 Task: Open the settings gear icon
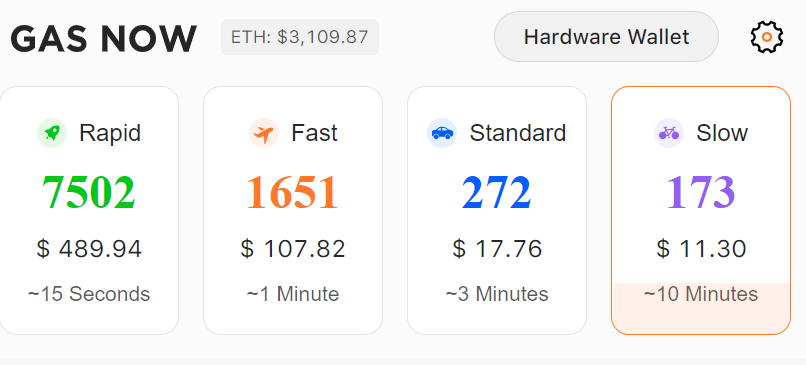click(766, 37)
